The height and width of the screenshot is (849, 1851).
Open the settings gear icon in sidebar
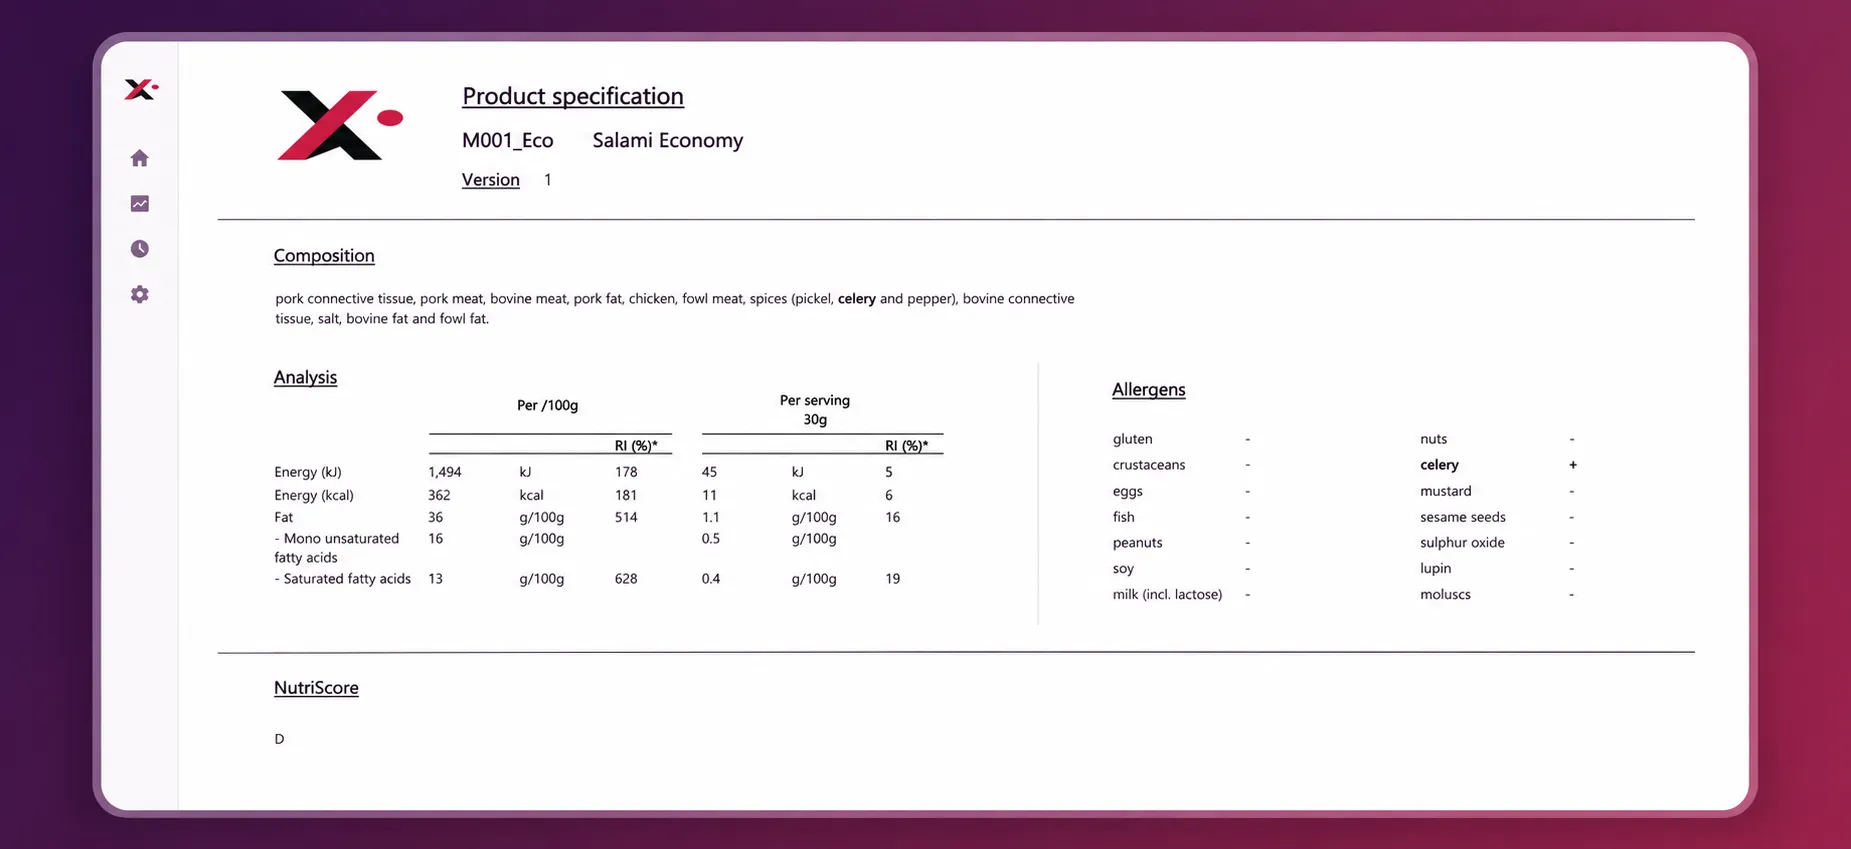pos(140,295)
